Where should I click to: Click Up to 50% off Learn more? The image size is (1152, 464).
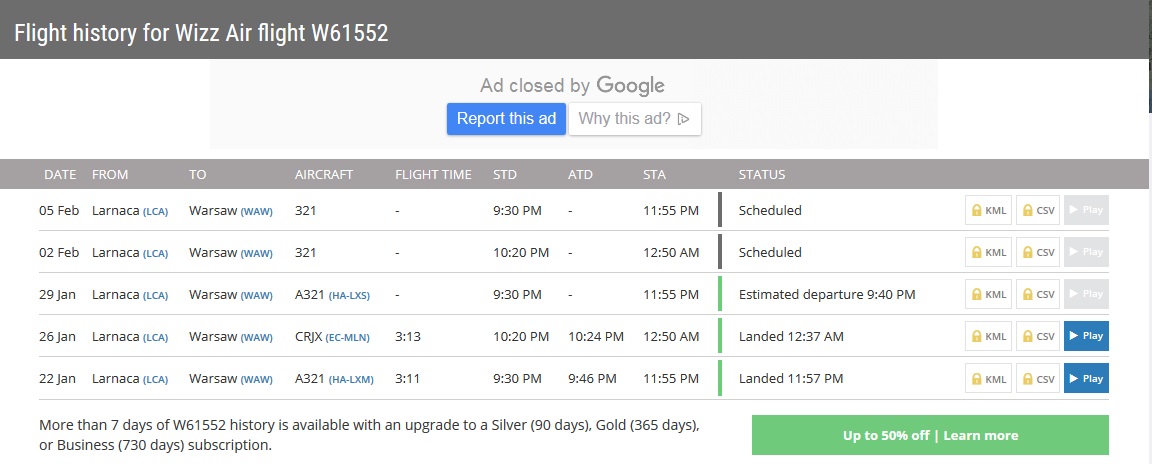(930, 435)
